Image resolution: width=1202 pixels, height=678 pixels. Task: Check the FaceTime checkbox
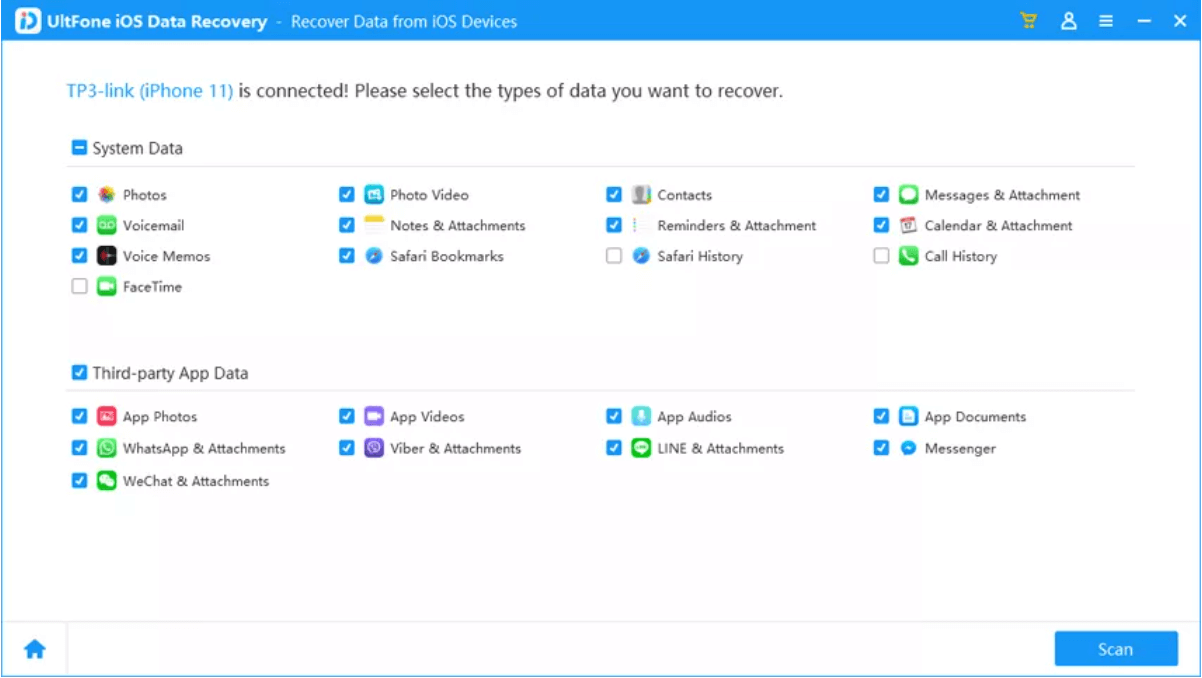point(79,287)
